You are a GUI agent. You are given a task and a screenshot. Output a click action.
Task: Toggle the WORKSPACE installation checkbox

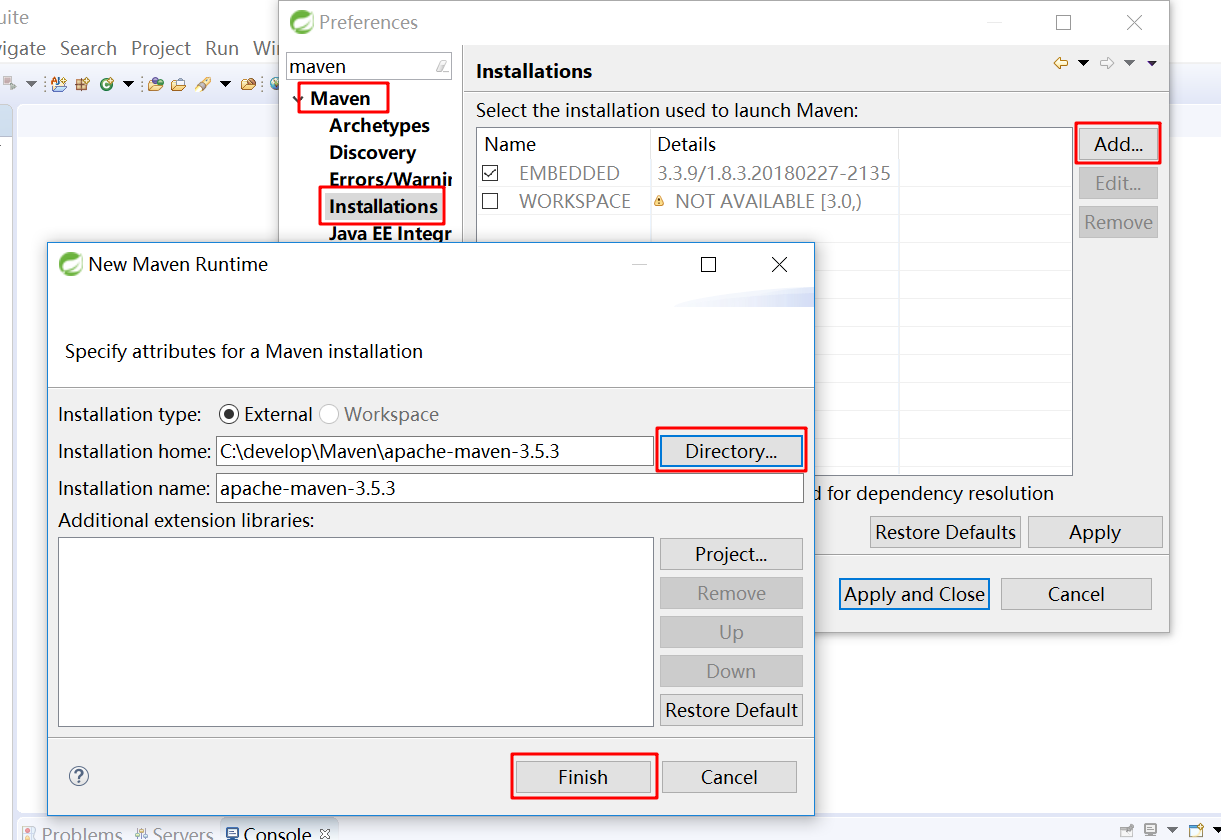pyautogui.click(x=490, y=201)
